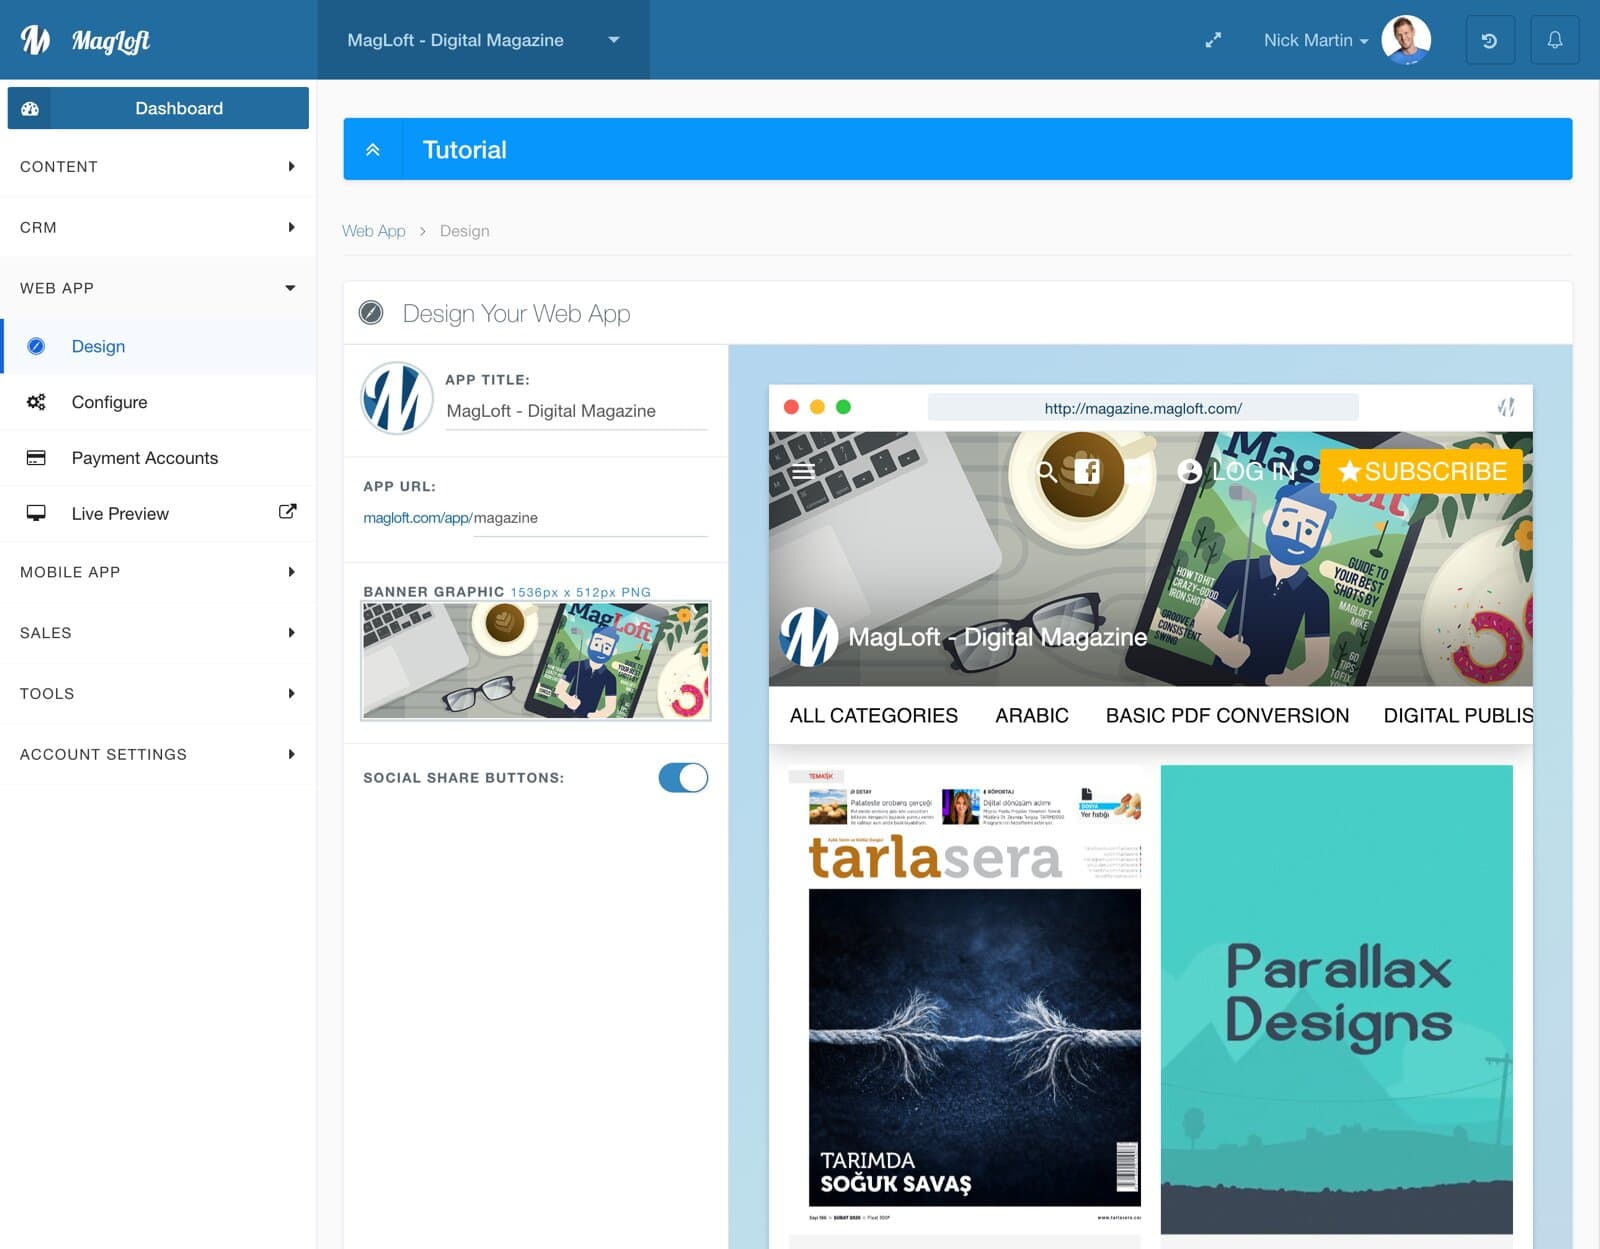Open the notifications bell

[x=1555, y=40]
